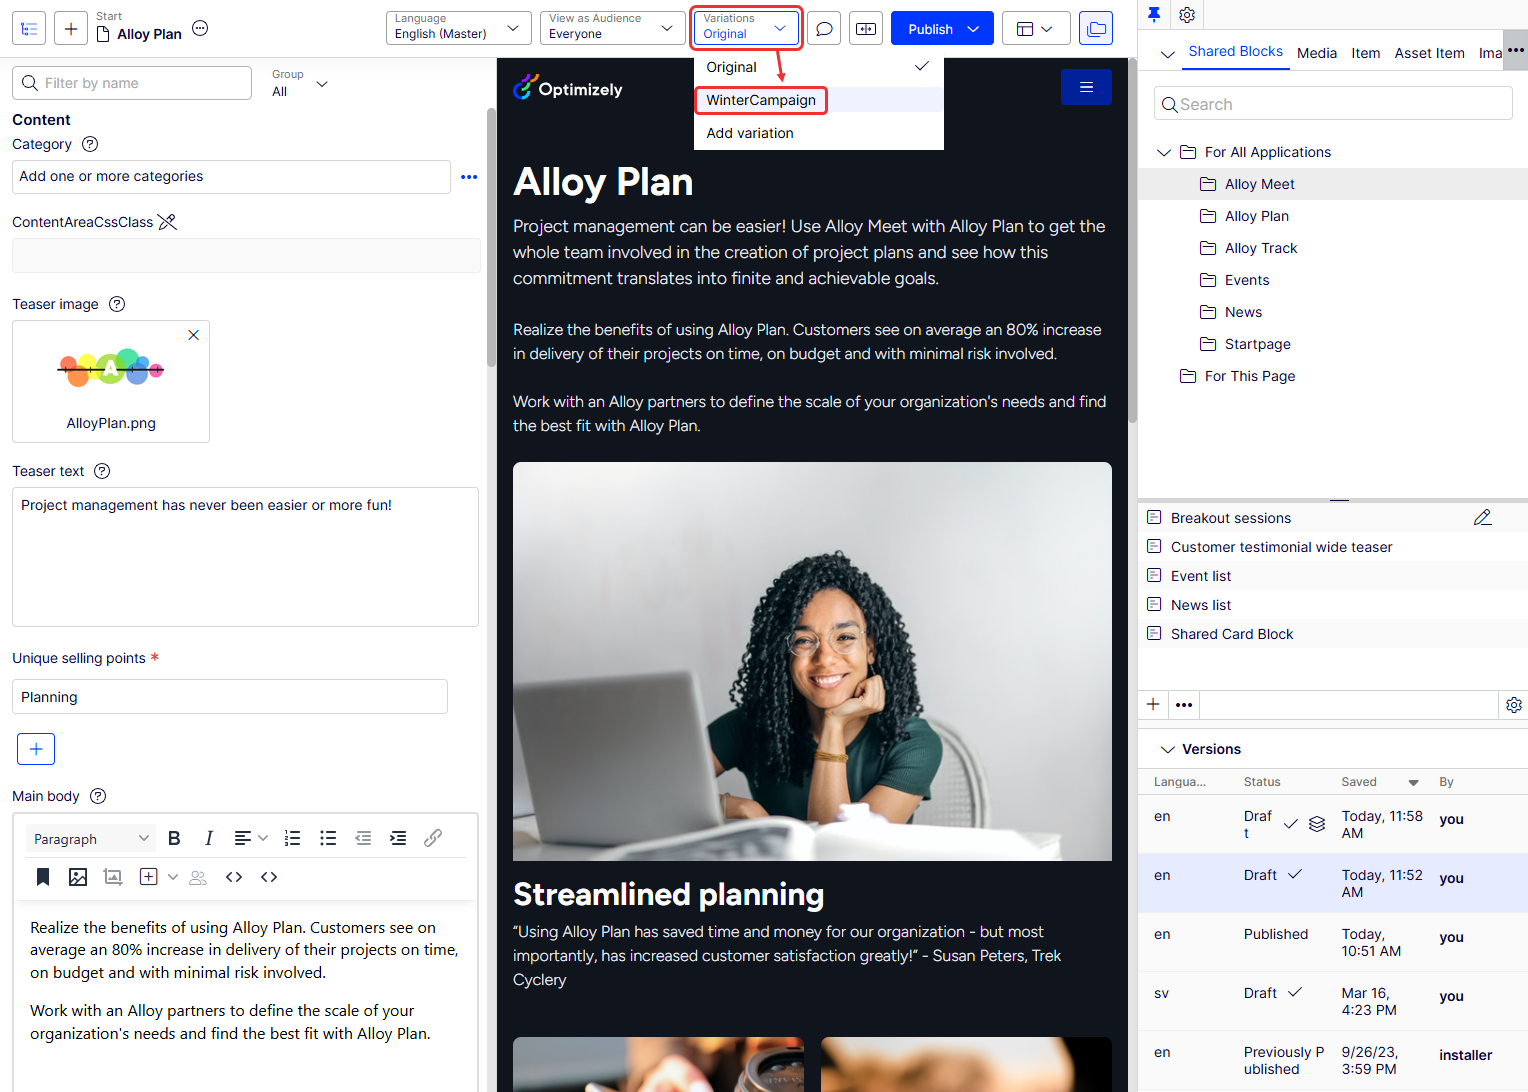Open the Language dropdown

pos(458,28)
